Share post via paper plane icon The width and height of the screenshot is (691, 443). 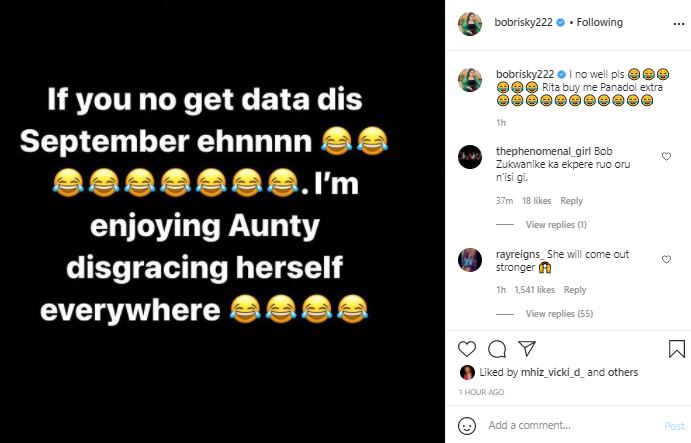coord(527,348)
